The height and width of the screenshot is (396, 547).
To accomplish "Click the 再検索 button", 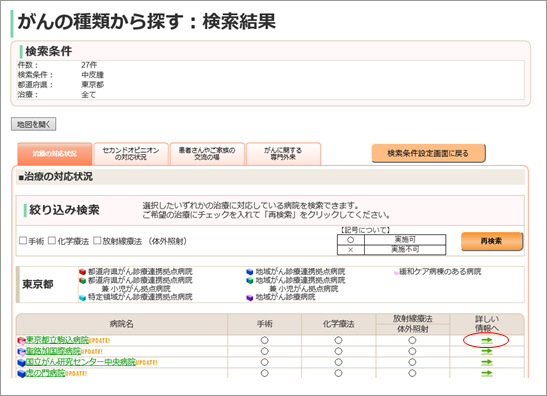I will 492,241.
